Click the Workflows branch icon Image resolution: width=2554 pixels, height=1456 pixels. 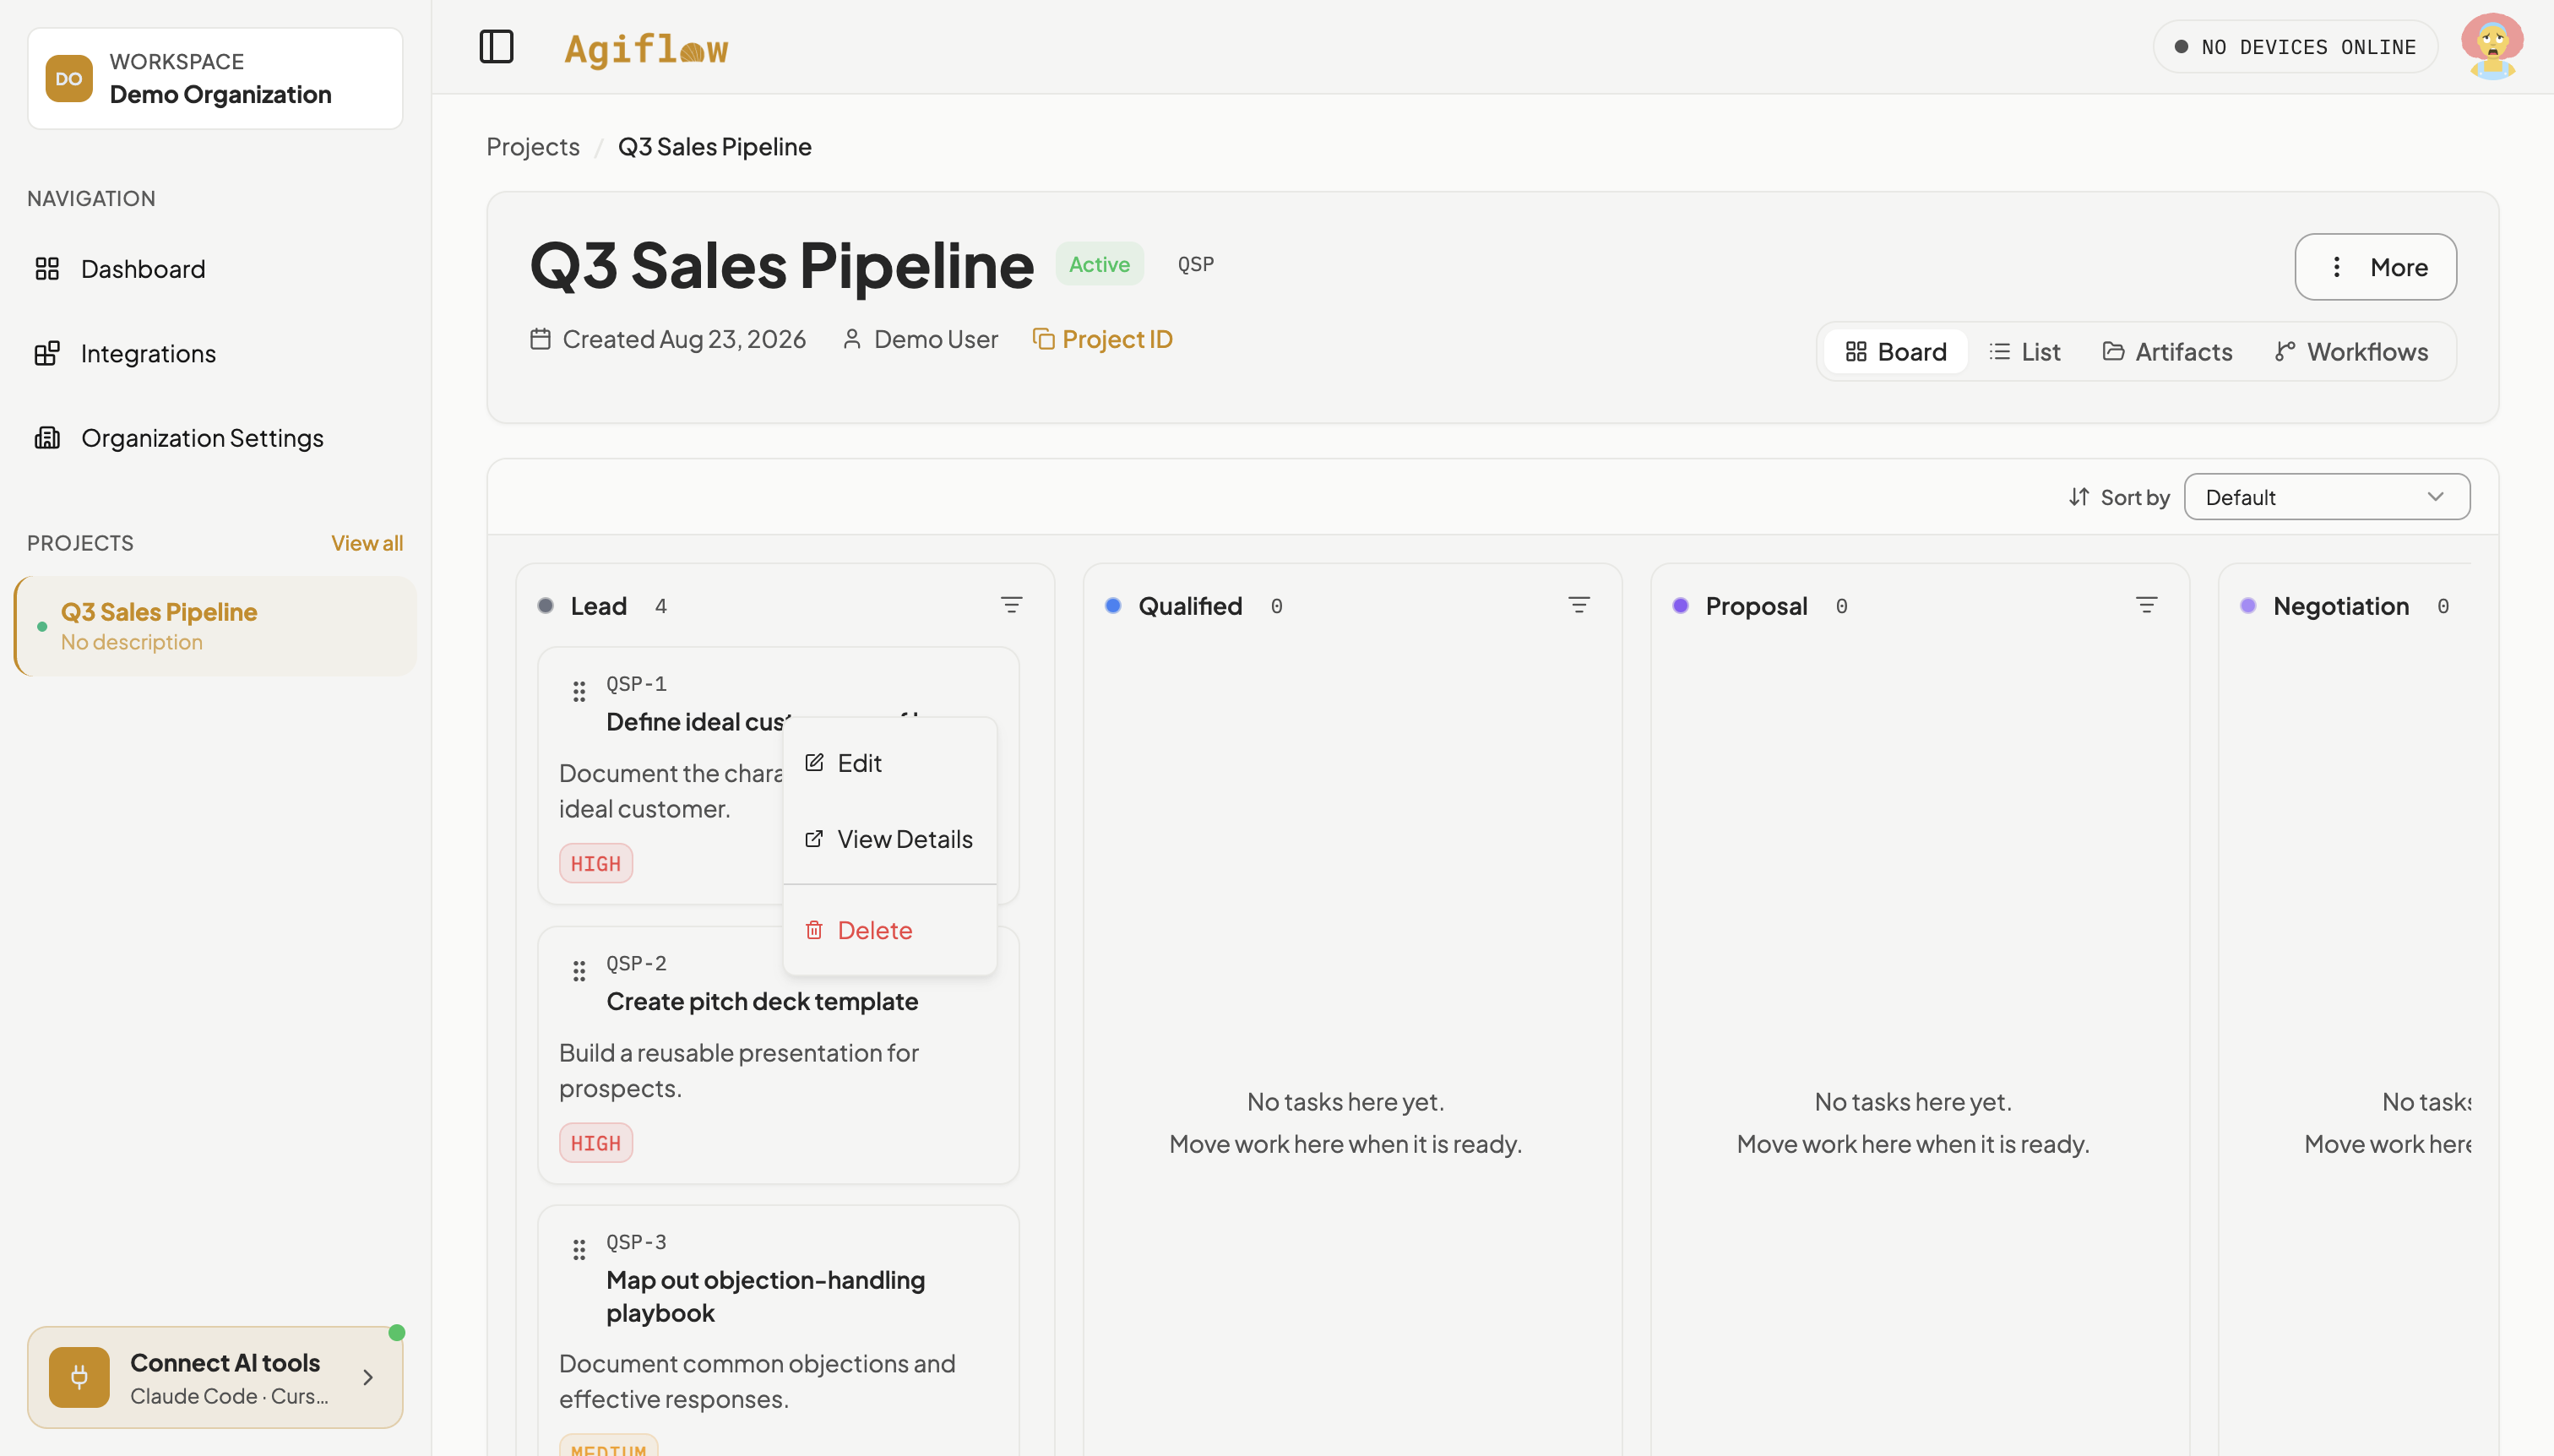tap(2285, 352)
